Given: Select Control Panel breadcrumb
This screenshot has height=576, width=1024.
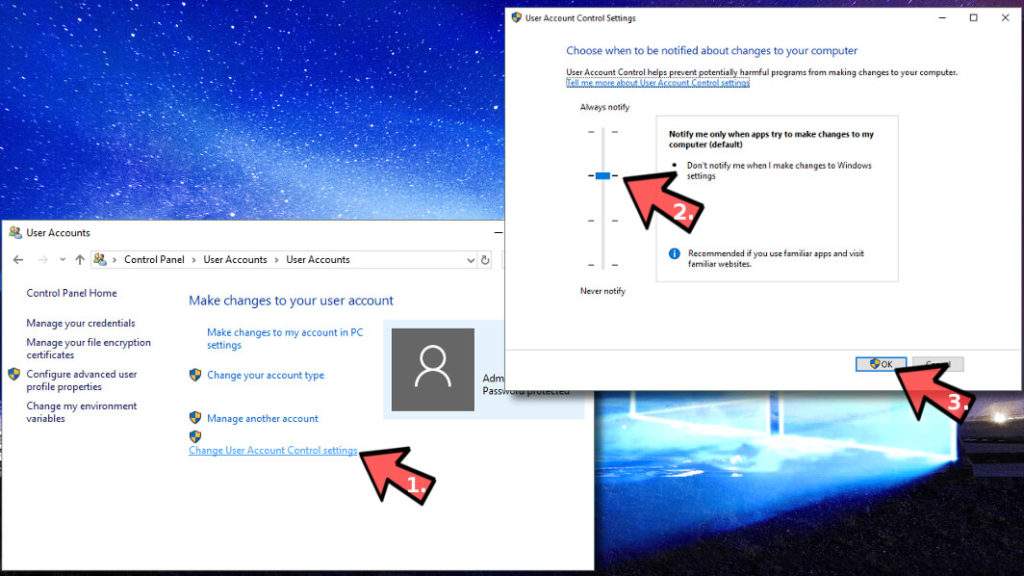Looking at the screenshot, I should click(154, 259).
